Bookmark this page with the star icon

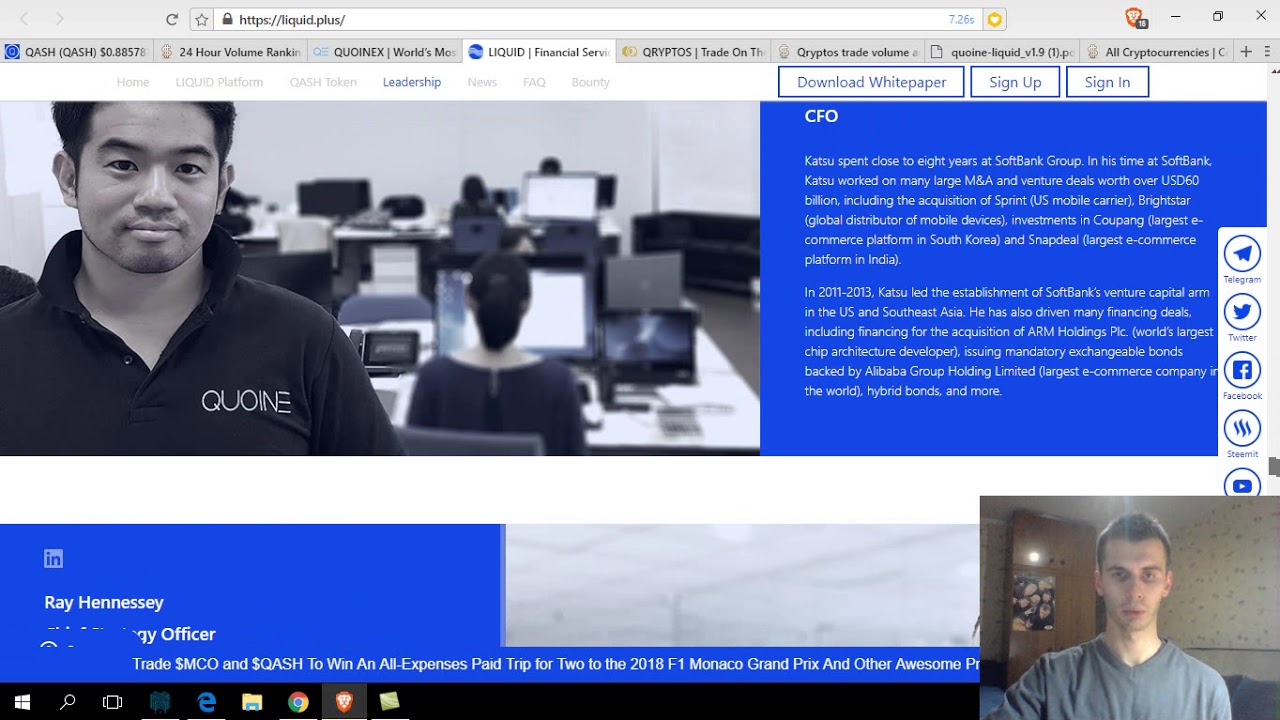click(x=202, y=19)
